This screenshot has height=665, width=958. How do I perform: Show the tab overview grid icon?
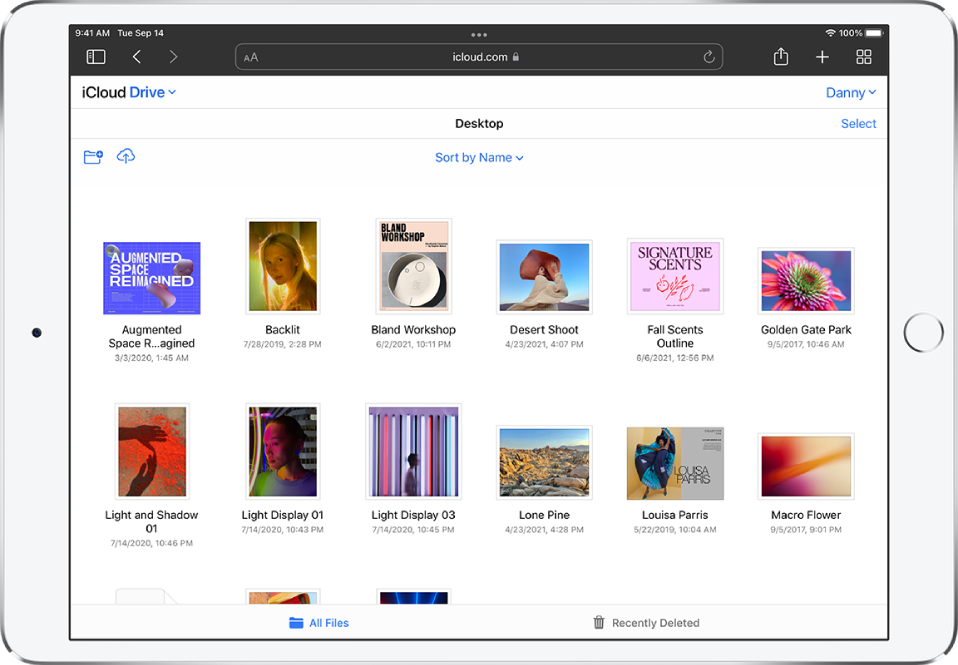864,57
